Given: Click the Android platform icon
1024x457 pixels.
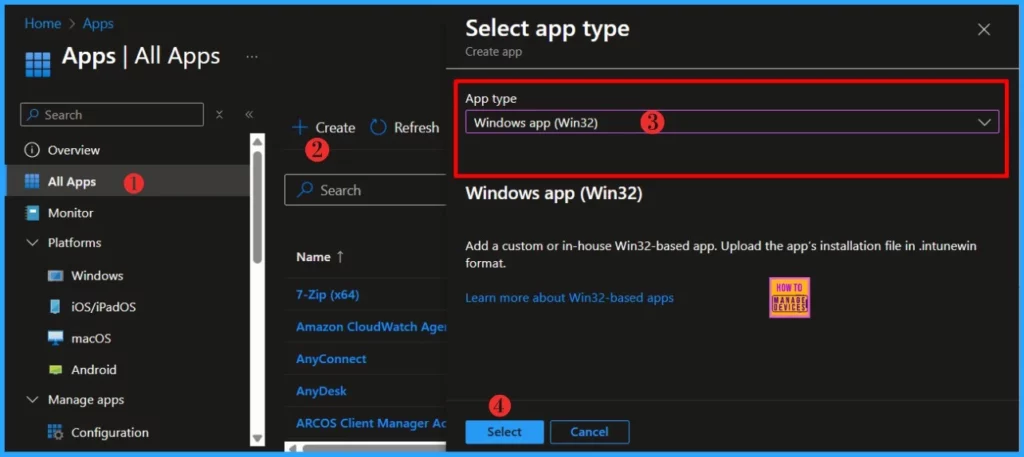Looking at the screenshot, I should pos(56,370).
